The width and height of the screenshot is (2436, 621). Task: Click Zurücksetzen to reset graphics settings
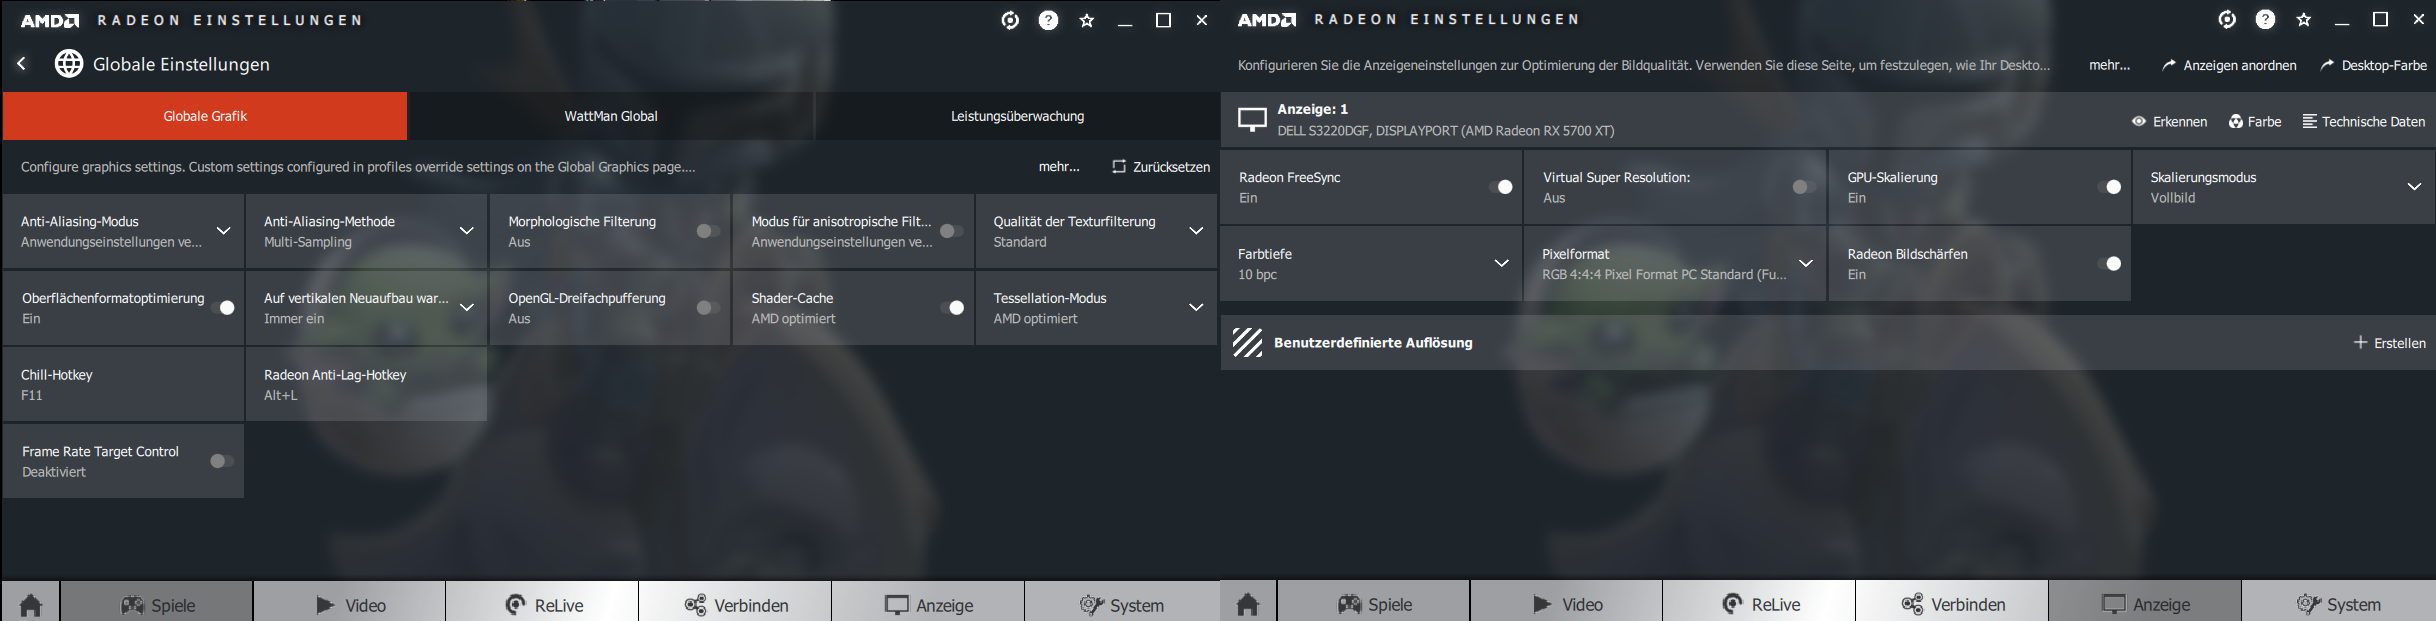coord(1161,167)
